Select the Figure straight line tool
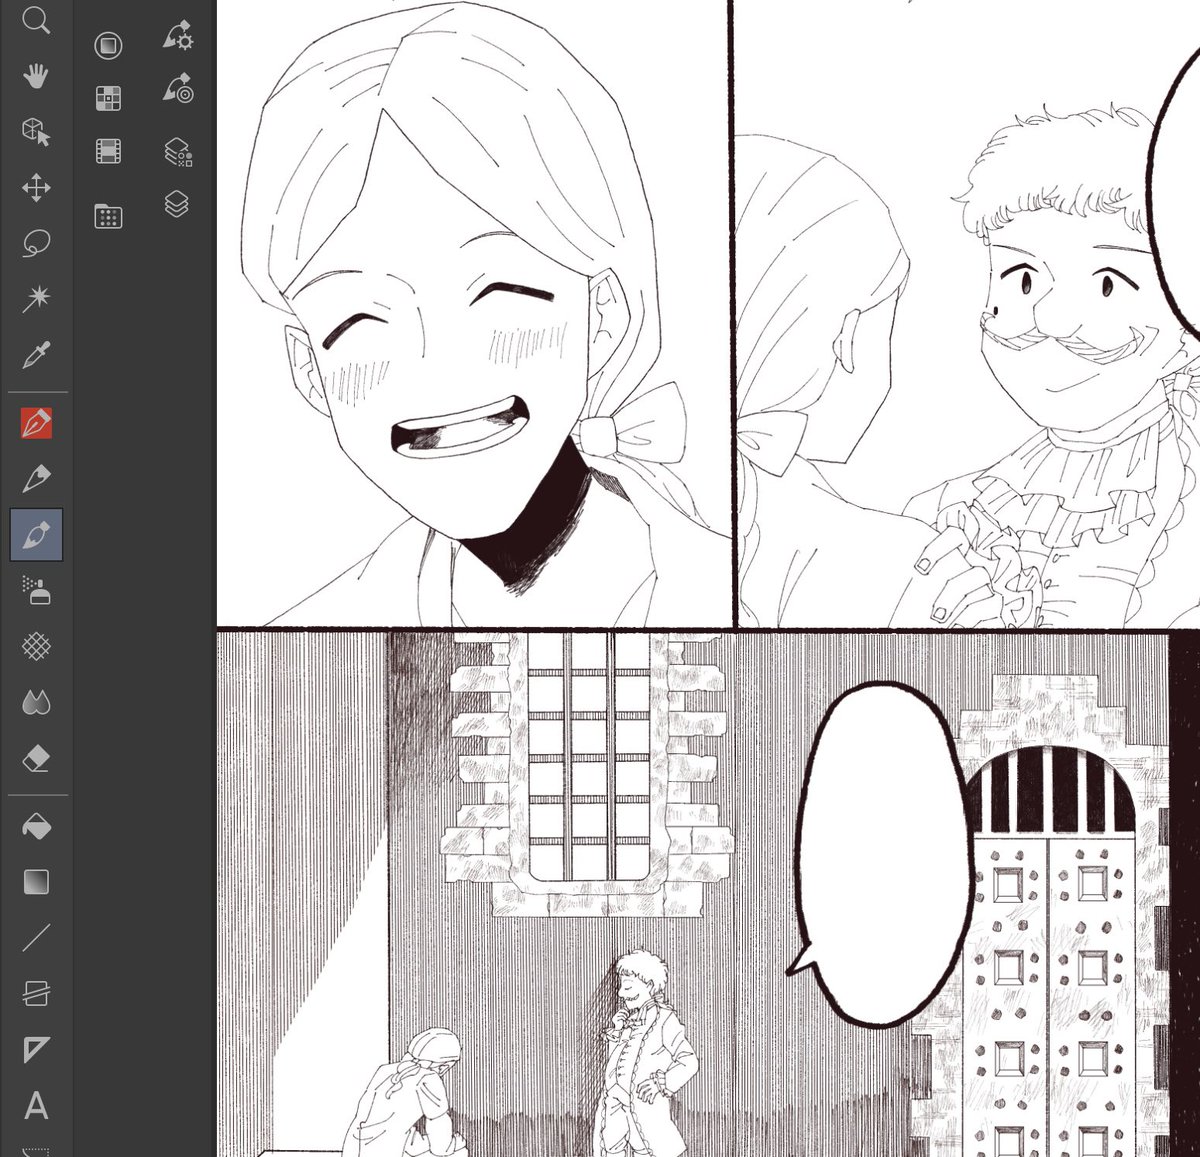The height and width of the screenshot is (1157, 1200). tap(36, 938)
